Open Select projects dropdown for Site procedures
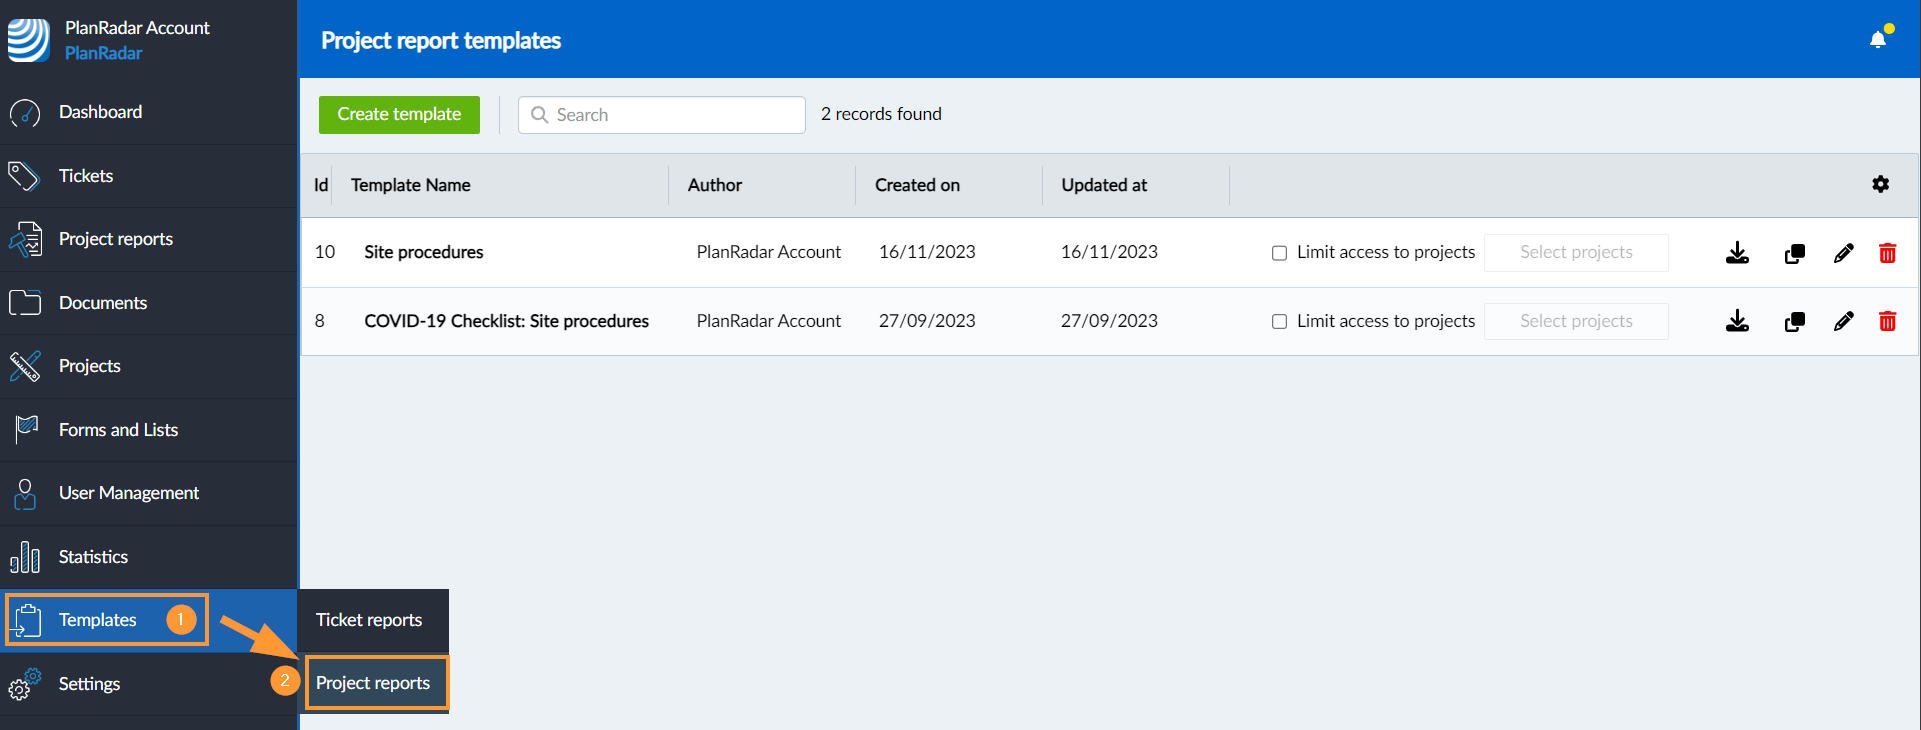 pyautogui.click(x=1575, y=252)
